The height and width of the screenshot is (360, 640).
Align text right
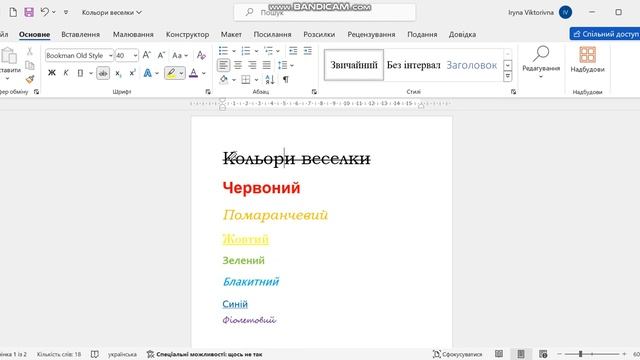click(x=252, y=65)
